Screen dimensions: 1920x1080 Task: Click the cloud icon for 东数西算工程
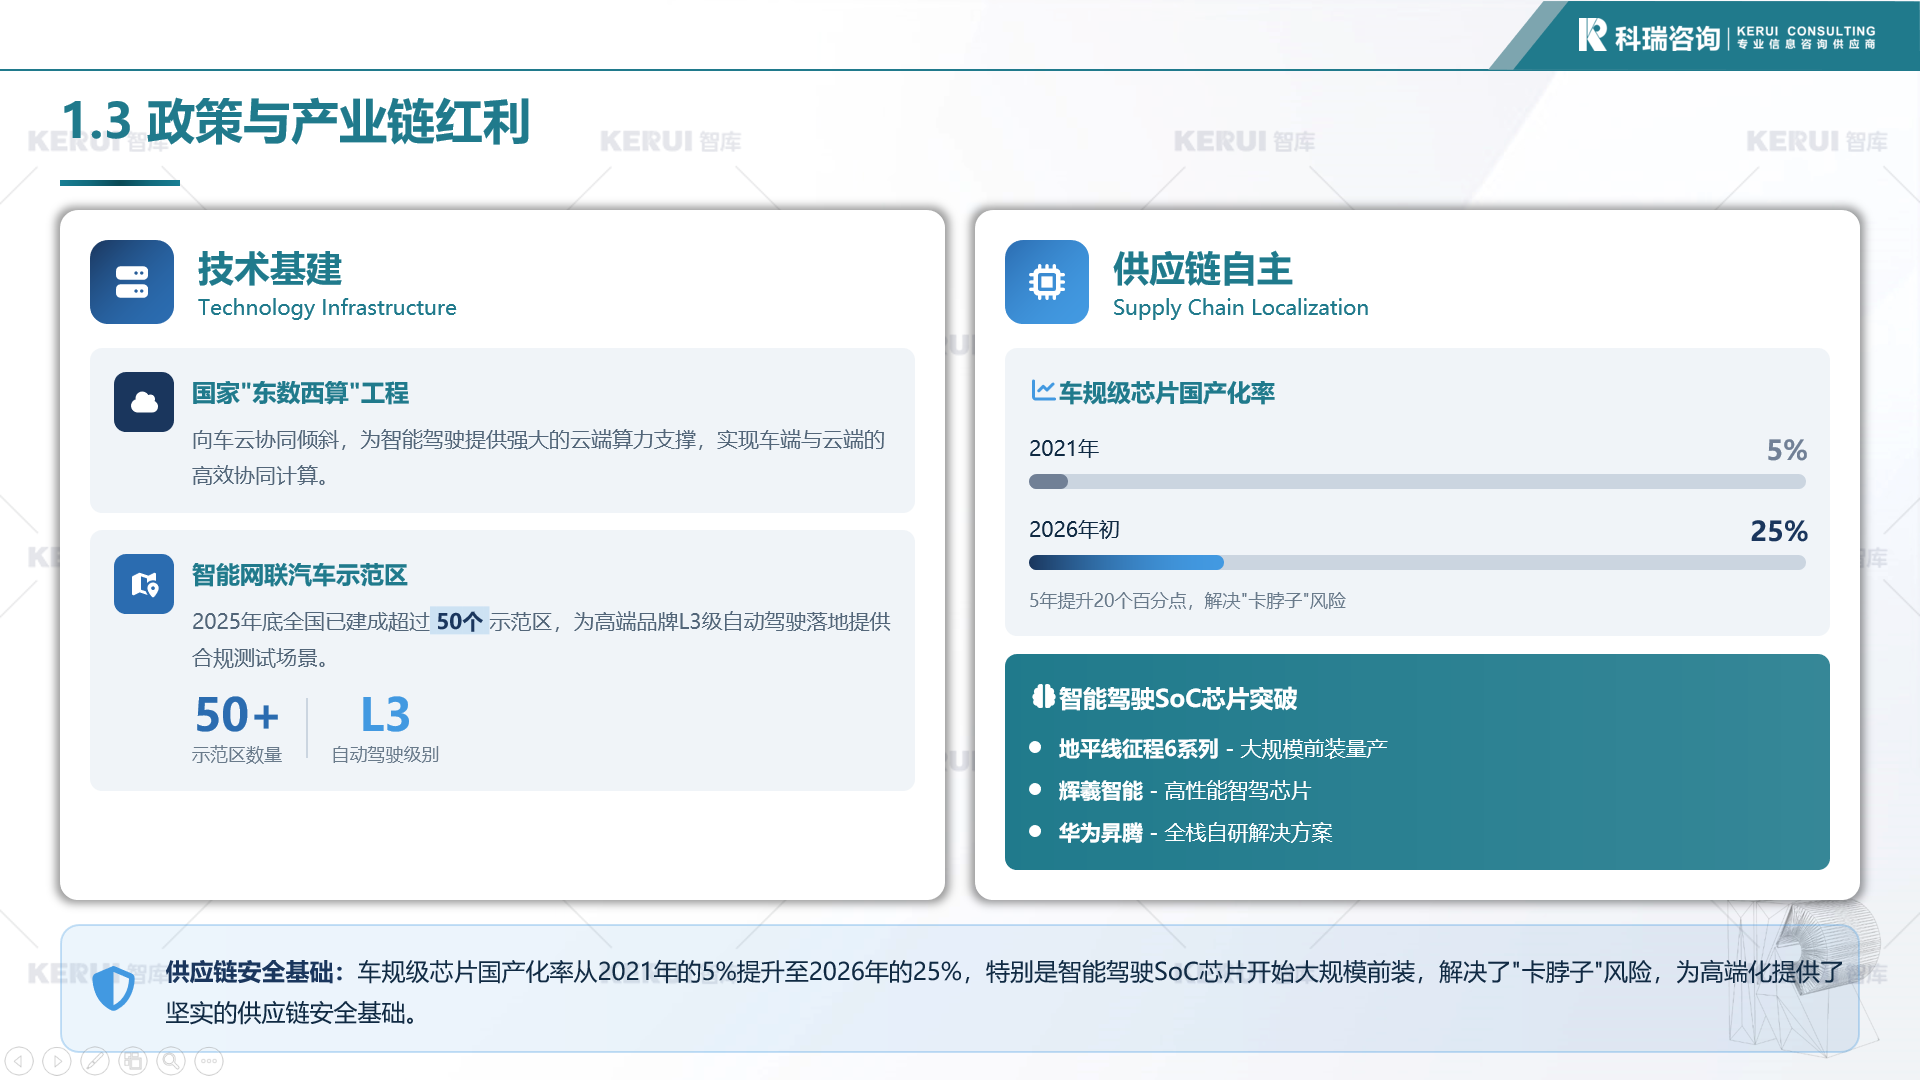[144, 402]
